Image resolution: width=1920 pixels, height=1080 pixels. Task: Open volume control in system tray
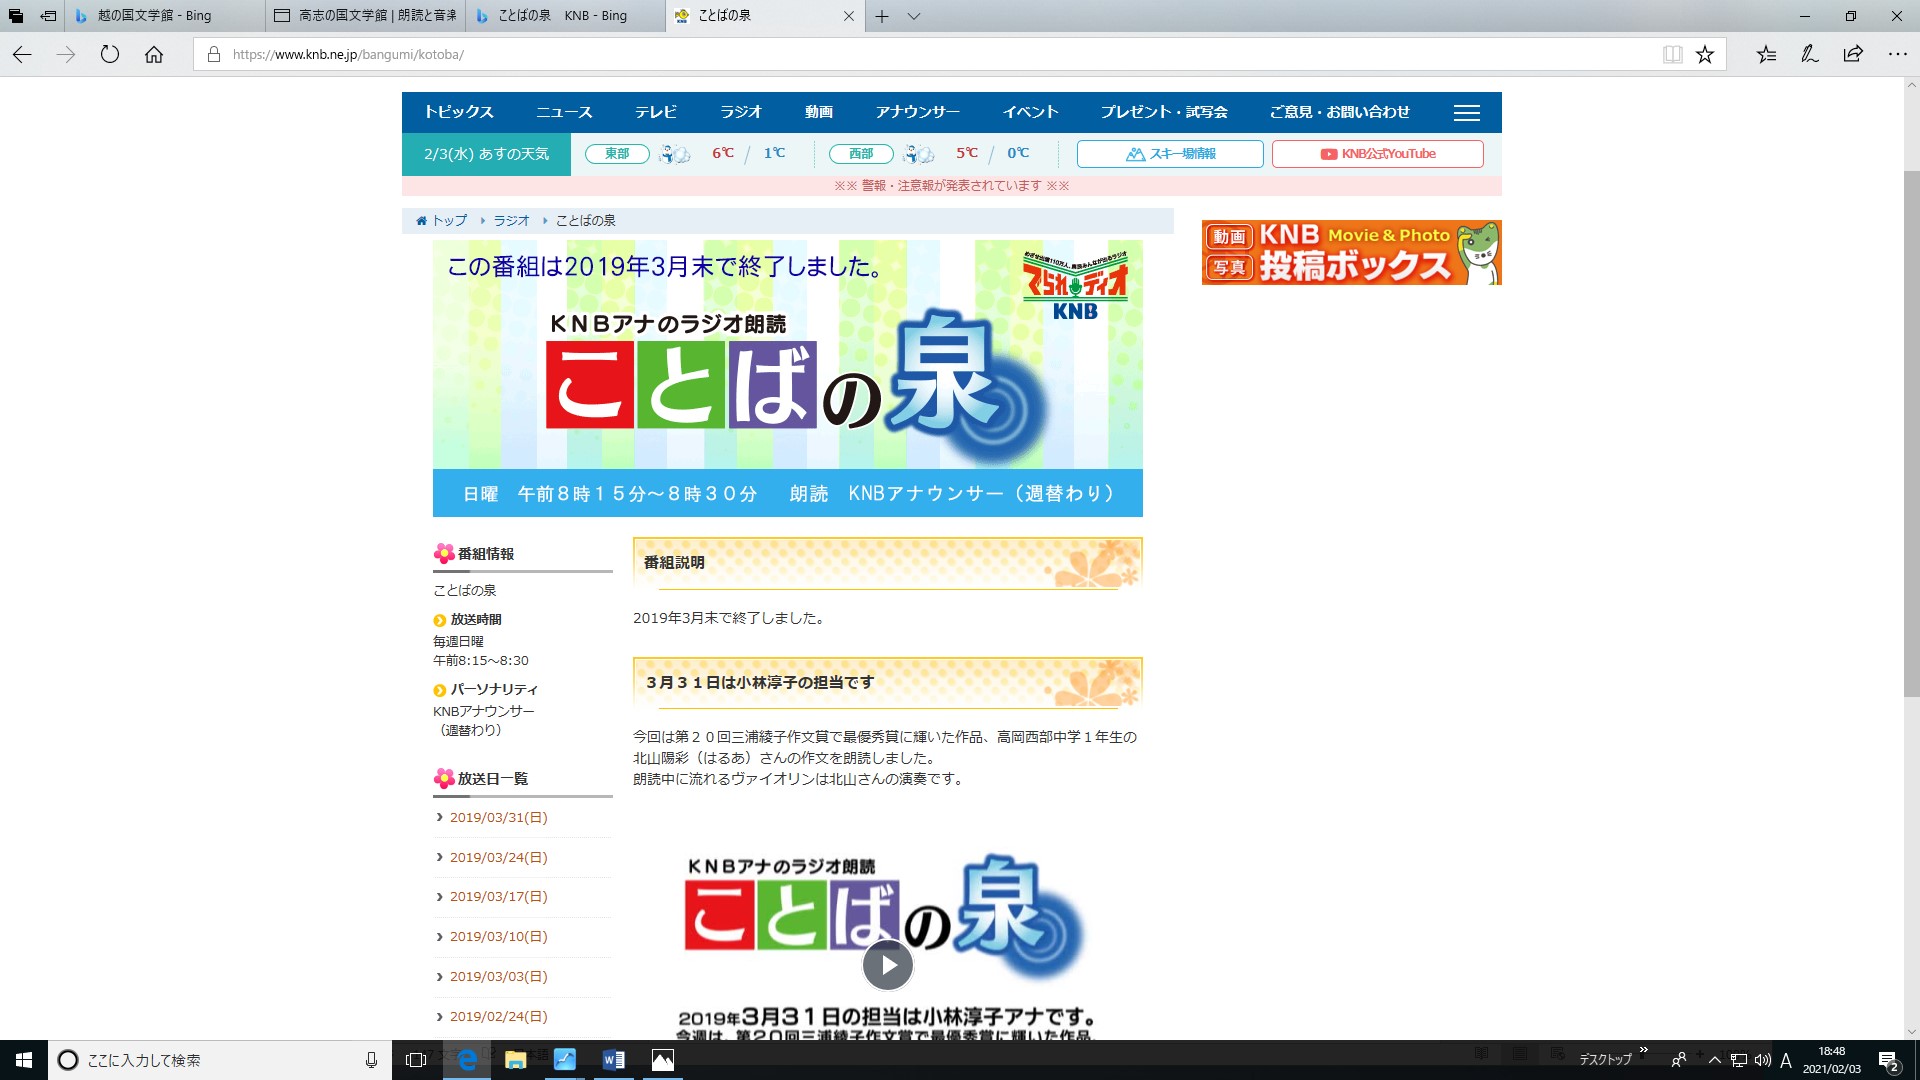[1762, 1060]
